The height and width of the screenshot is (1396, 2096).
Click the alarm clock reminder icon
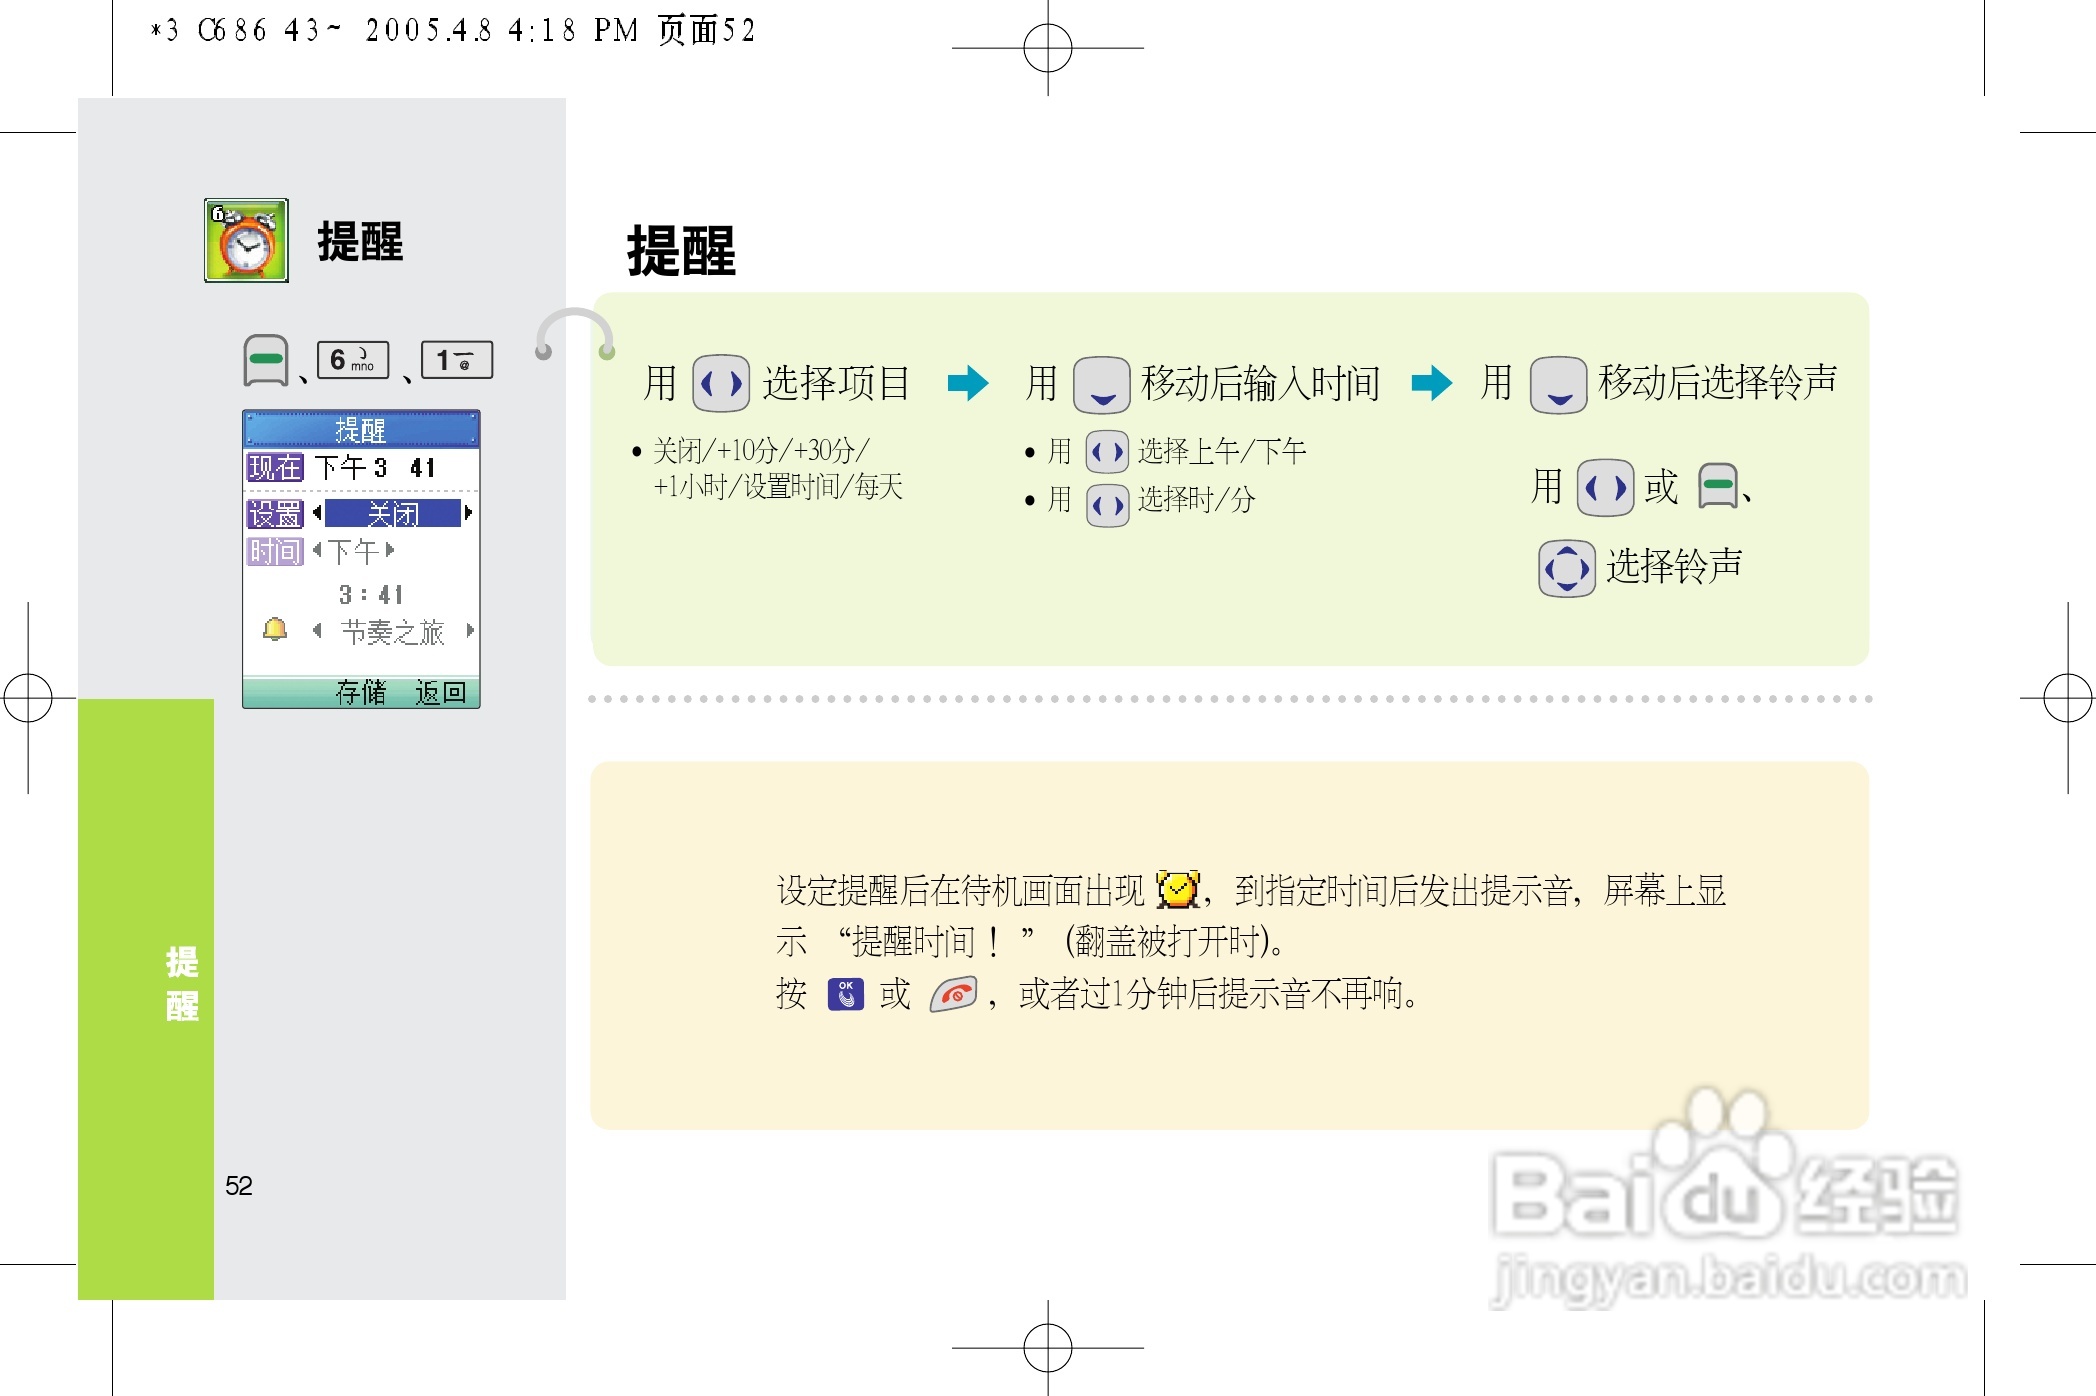246,240
